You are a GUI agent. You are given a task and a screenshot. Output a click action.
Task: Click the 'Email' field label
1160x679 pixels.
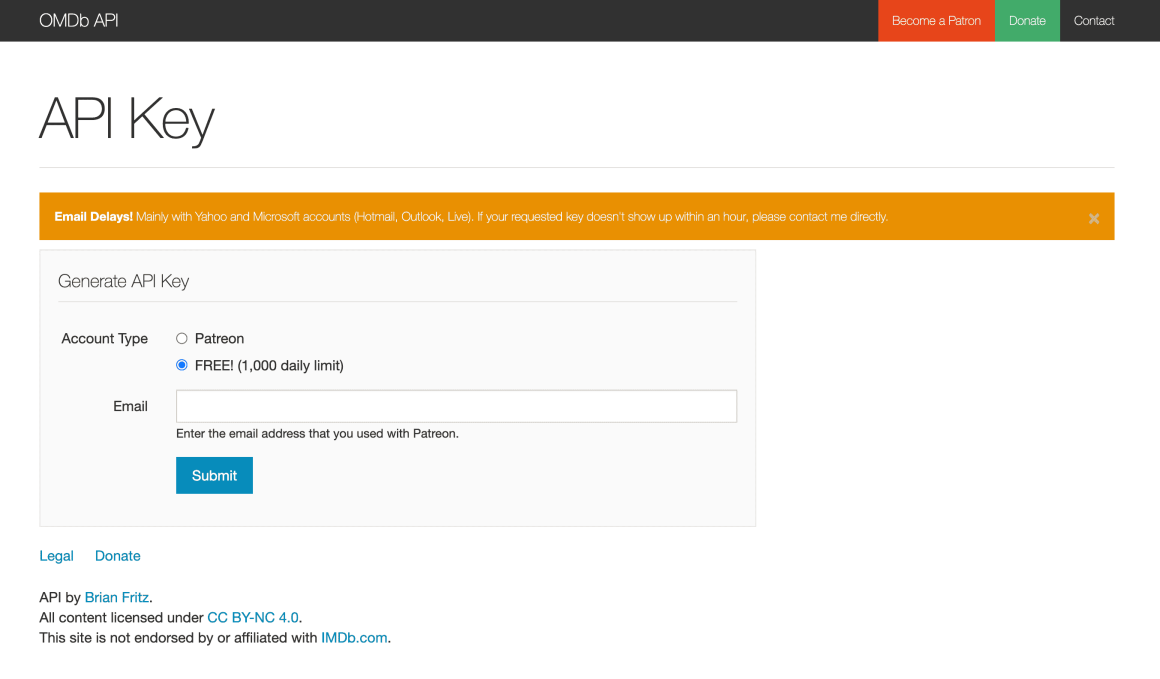tap(130, 406)
